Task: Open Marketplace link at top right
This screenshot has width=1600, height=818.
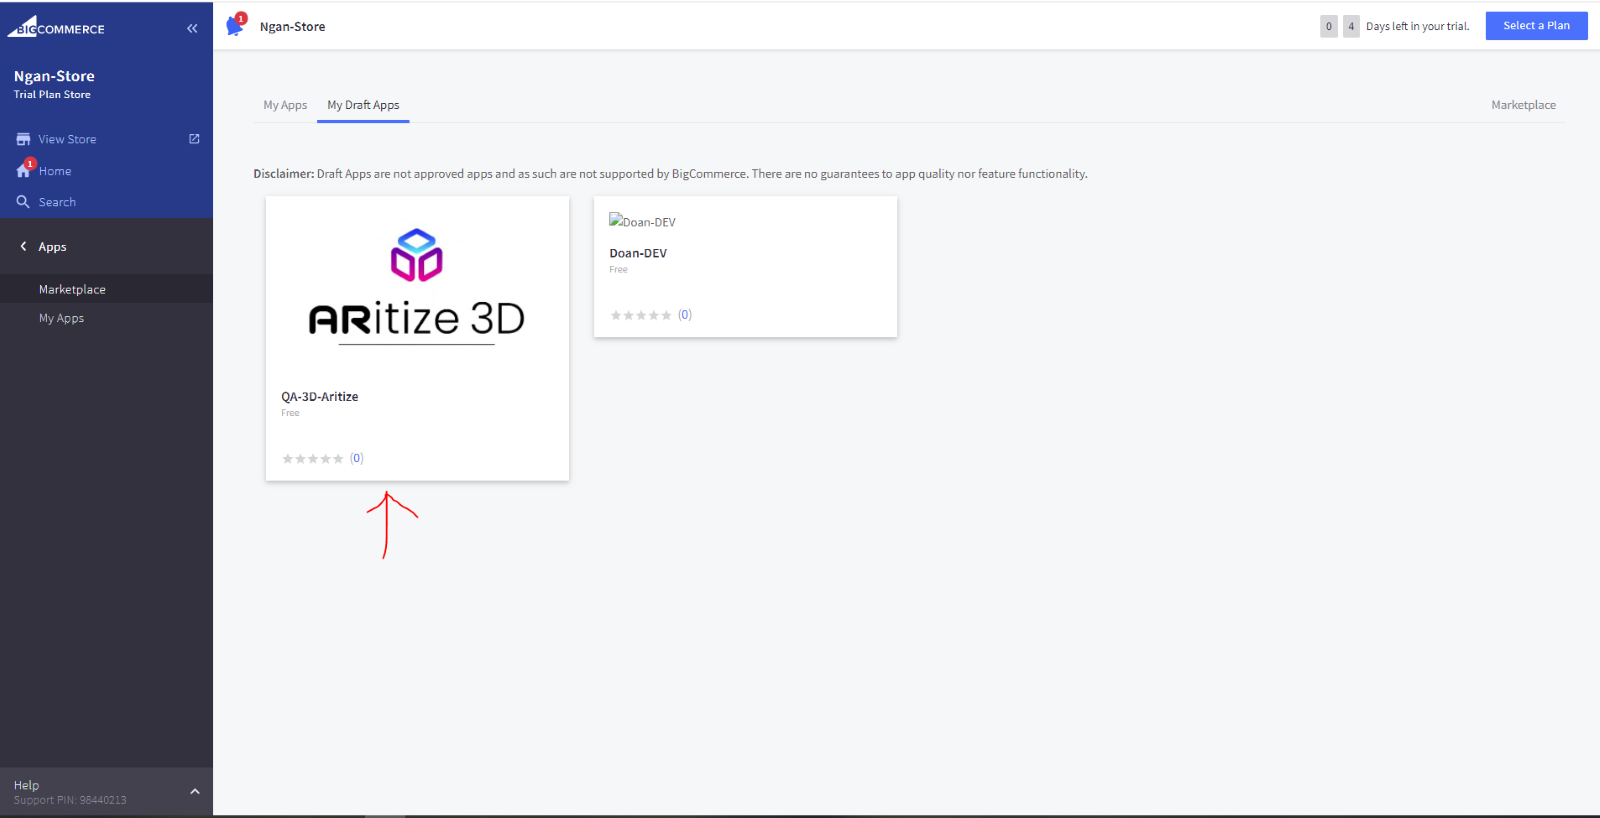Action: tap(1523, 105)
